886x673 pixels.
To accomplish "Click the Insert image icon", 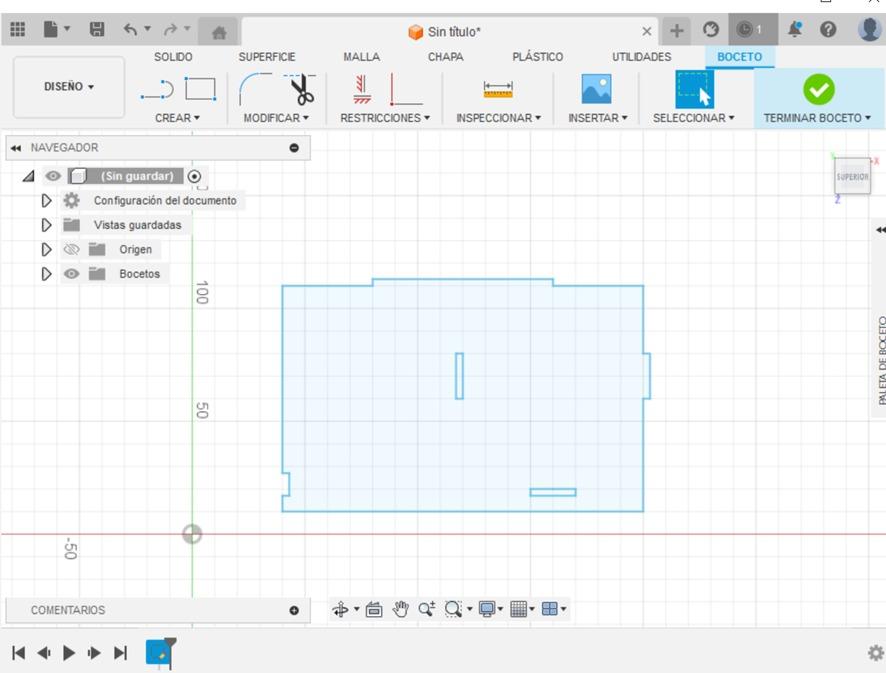I will pyautogui.click(x=596, y=89).
